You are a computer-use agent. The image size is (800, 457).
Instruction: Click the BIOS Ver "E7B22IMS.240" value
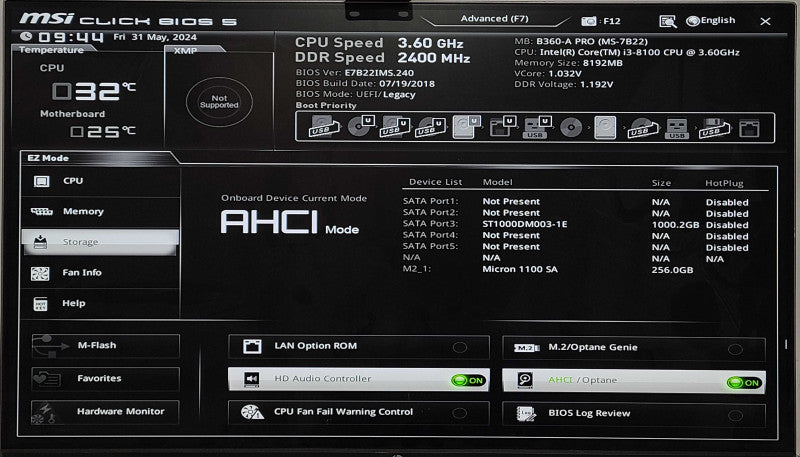[x=379, y=73]
